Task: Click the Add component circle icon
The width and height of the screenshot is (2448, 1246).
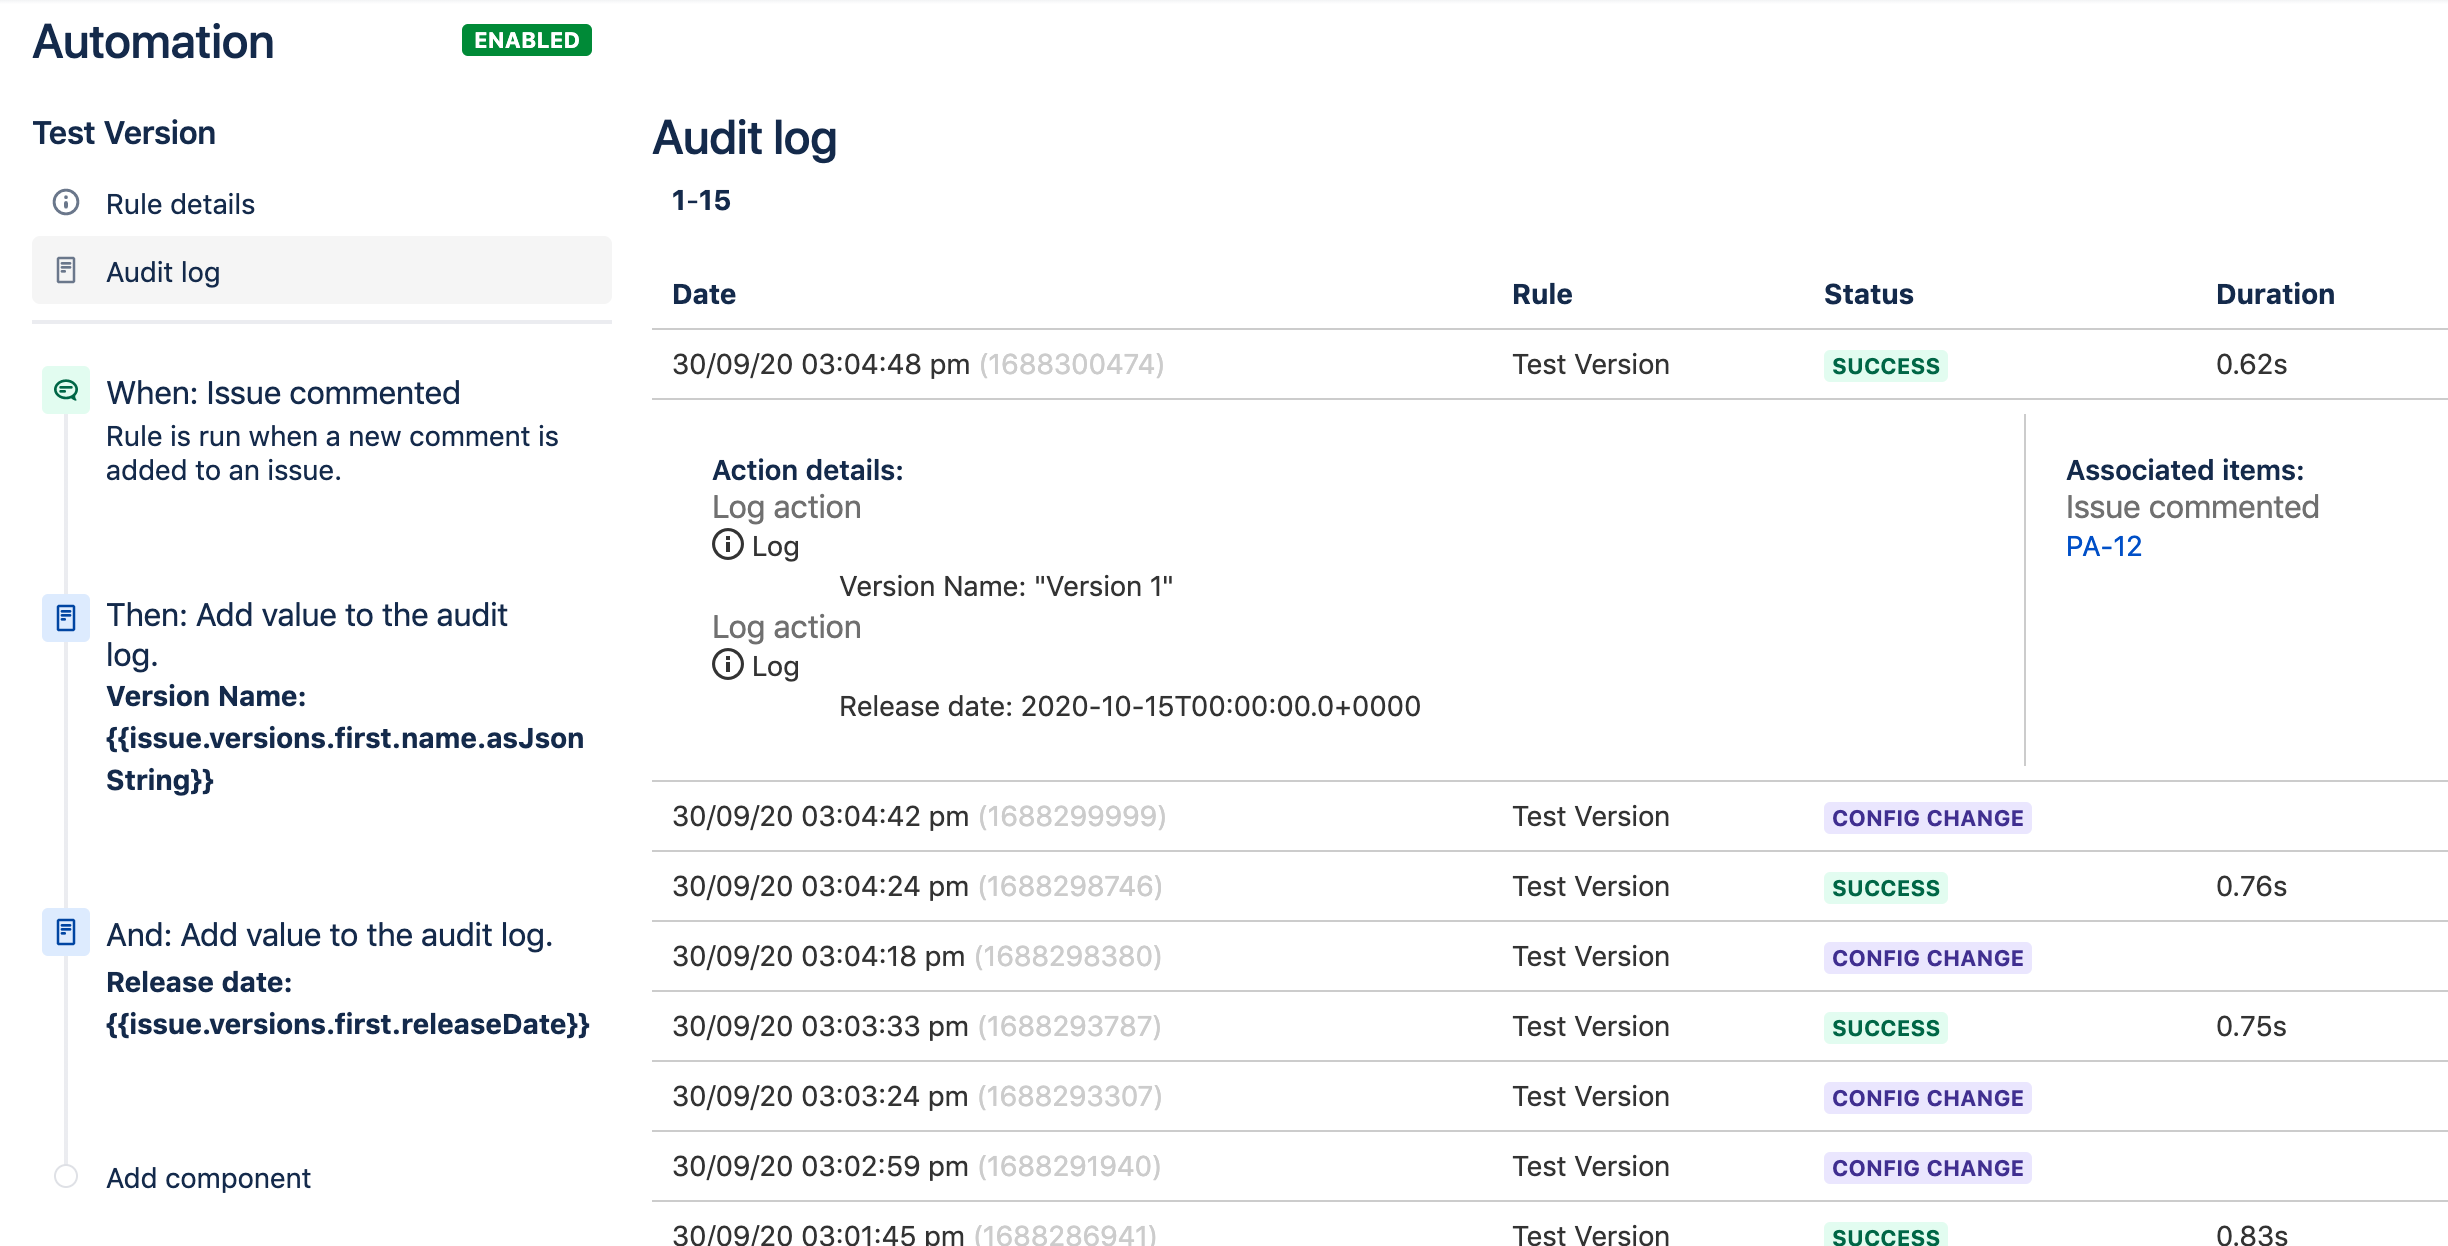Action: point(66,1176)
